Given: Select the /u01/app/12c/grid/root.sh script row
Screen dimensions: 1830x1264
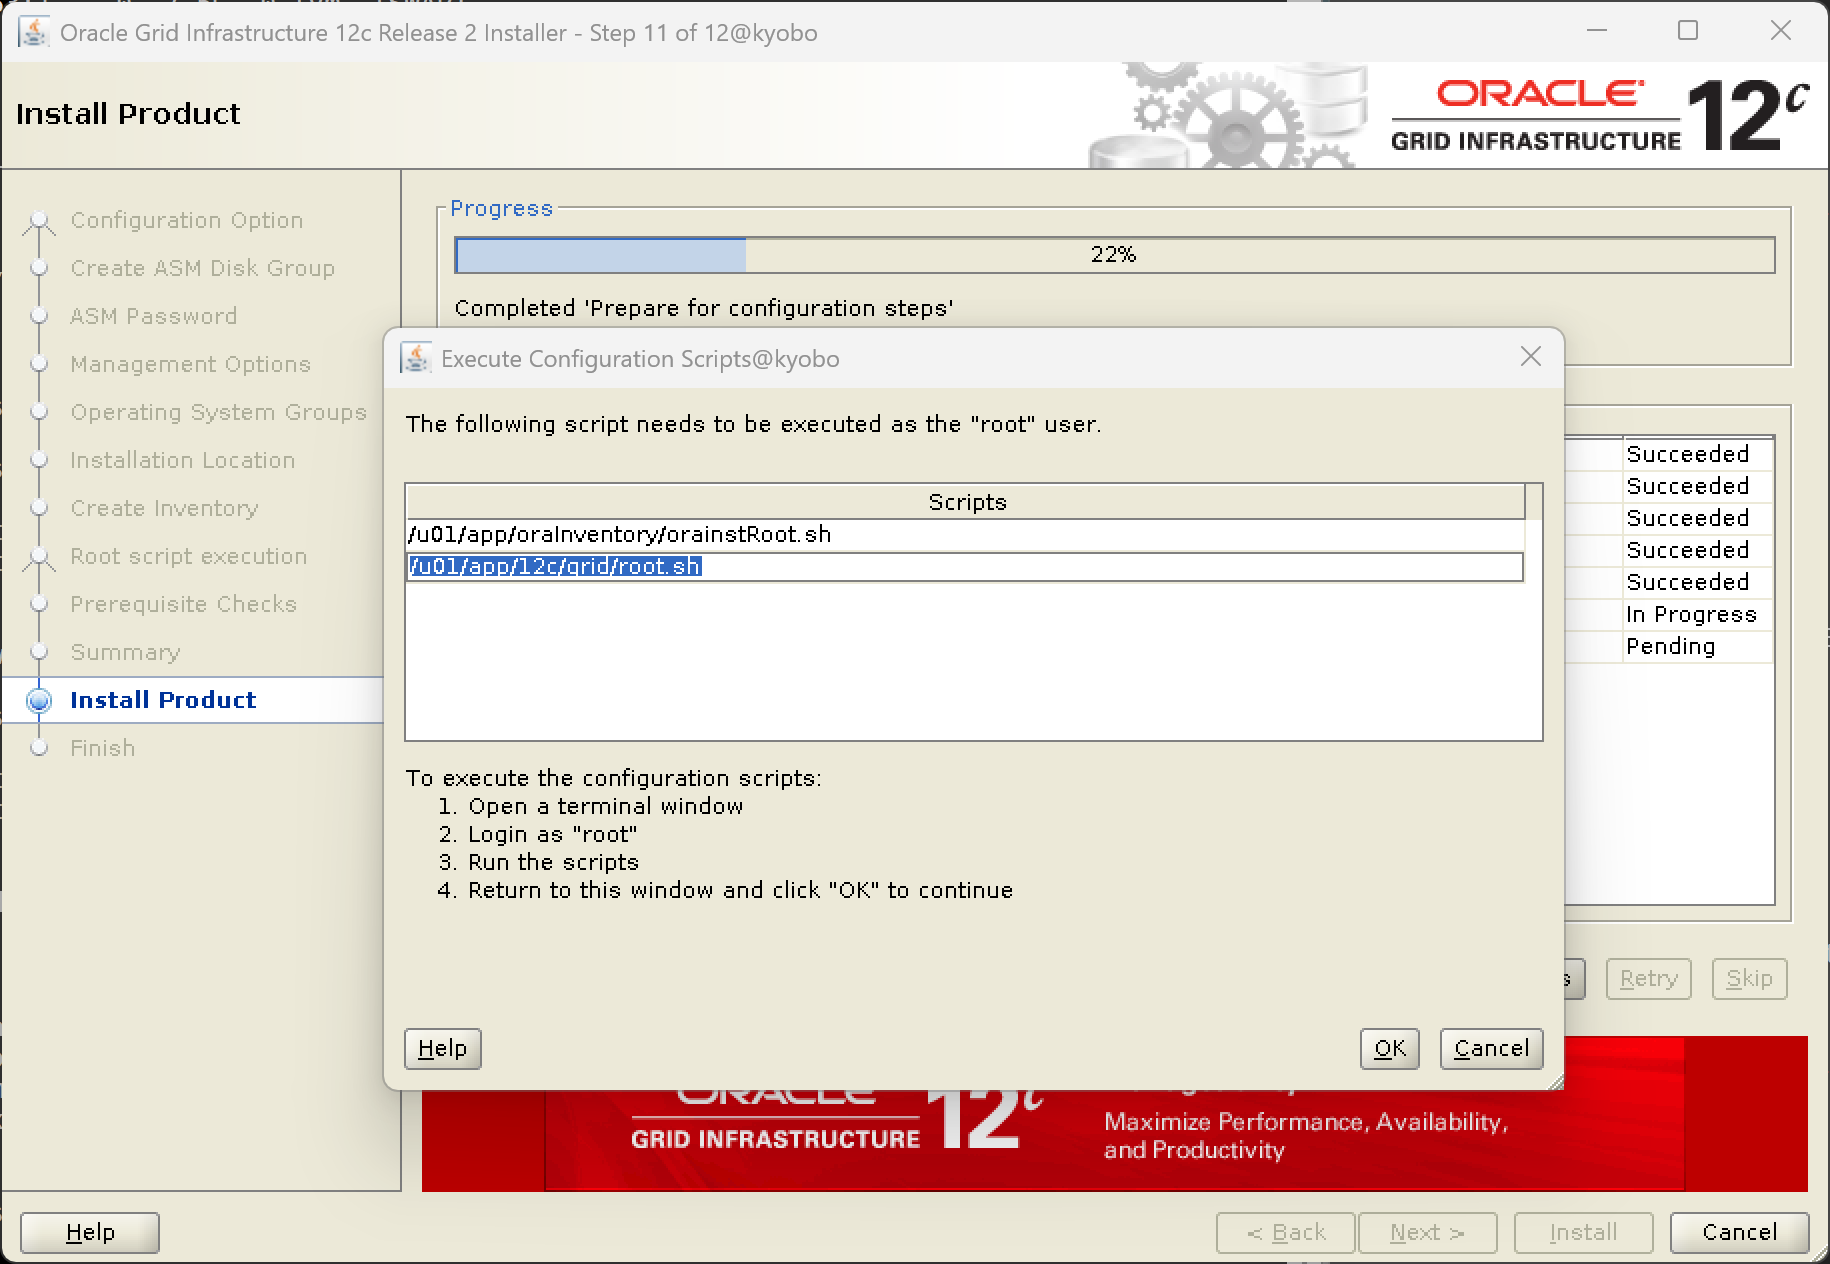Looking at the screenshot, I should (x=965, y=567).
